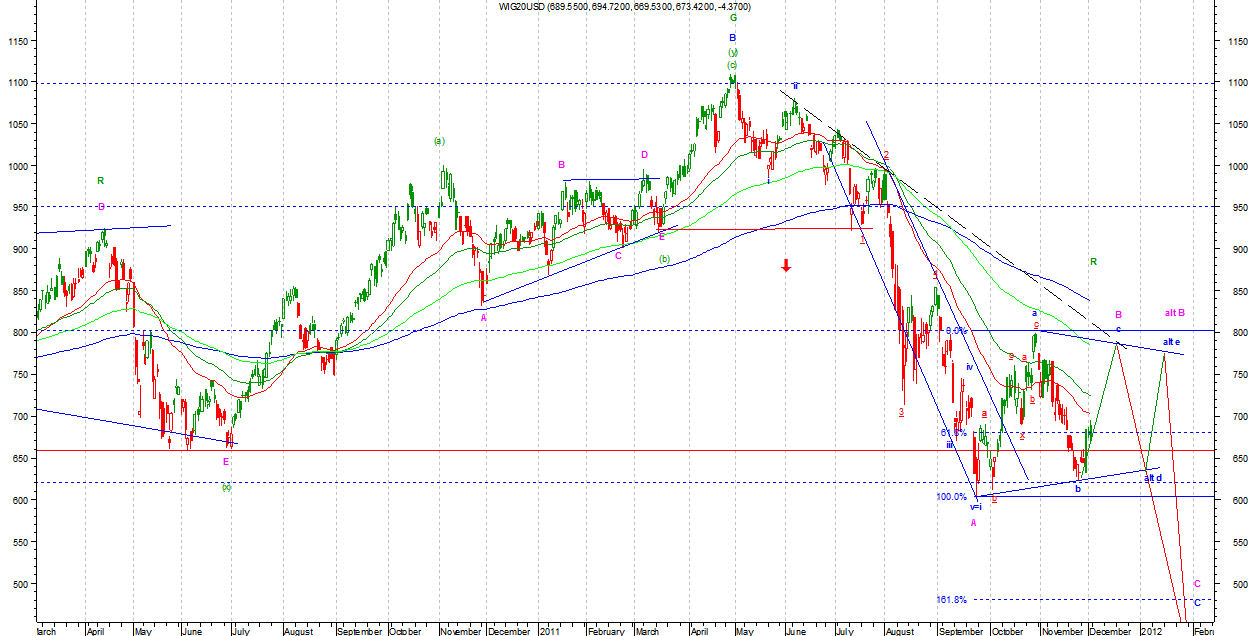The image size is (1250, 636).
Task: Select the green 'G' label at chart top
Action: (733, 18)
